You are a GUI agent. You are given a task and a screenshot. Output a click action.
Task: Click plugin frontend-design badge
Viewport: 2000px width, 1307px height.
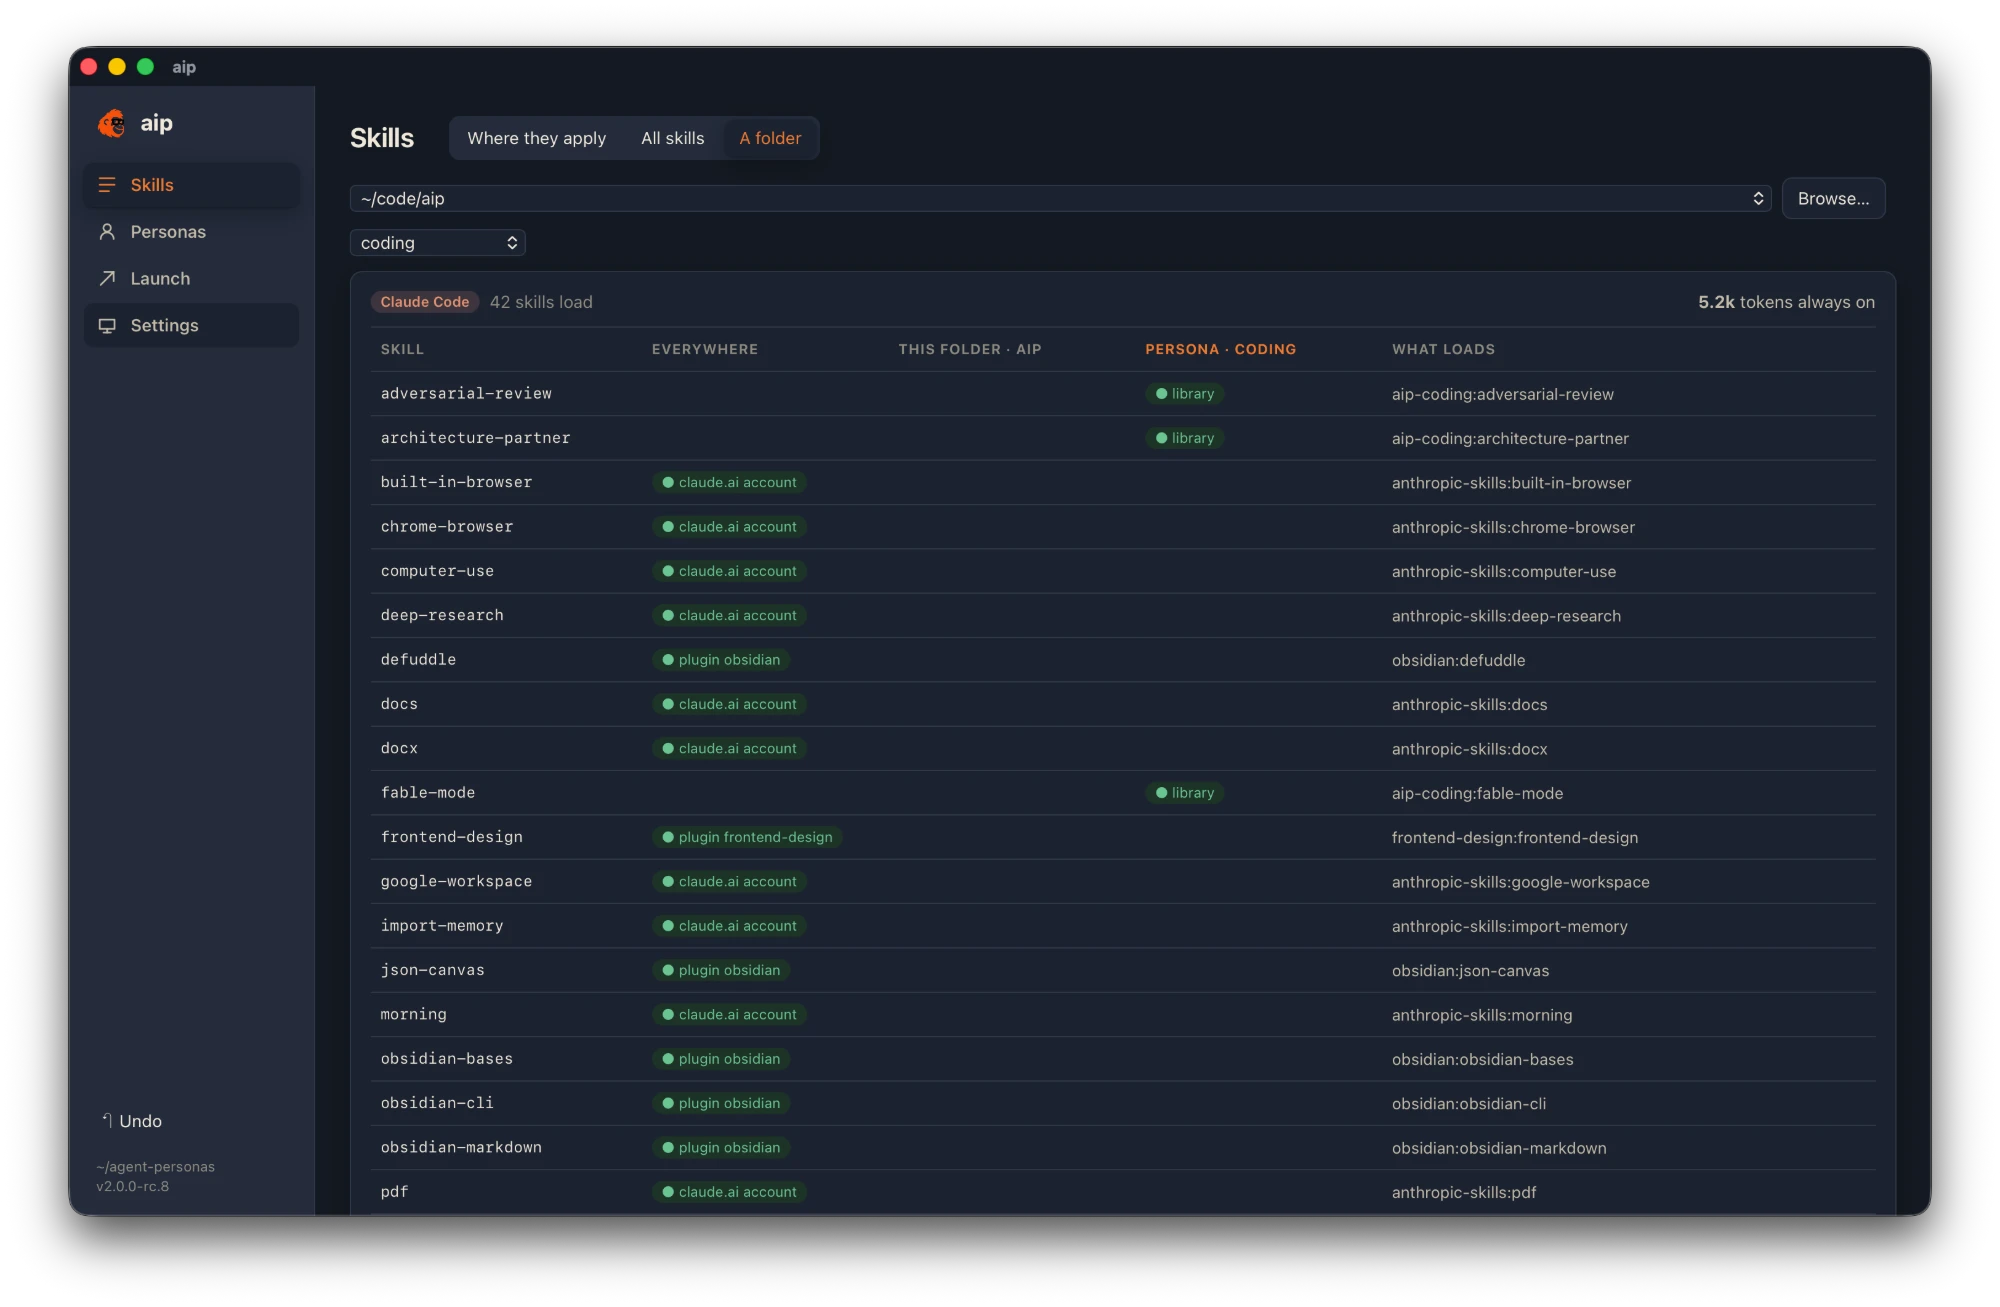coord(747,837)
